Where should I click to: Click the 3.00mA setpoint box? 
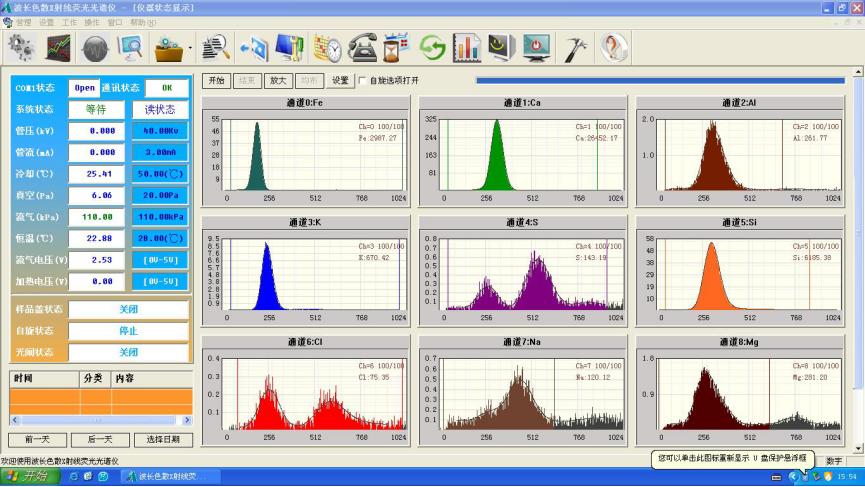tap(160, 153)
